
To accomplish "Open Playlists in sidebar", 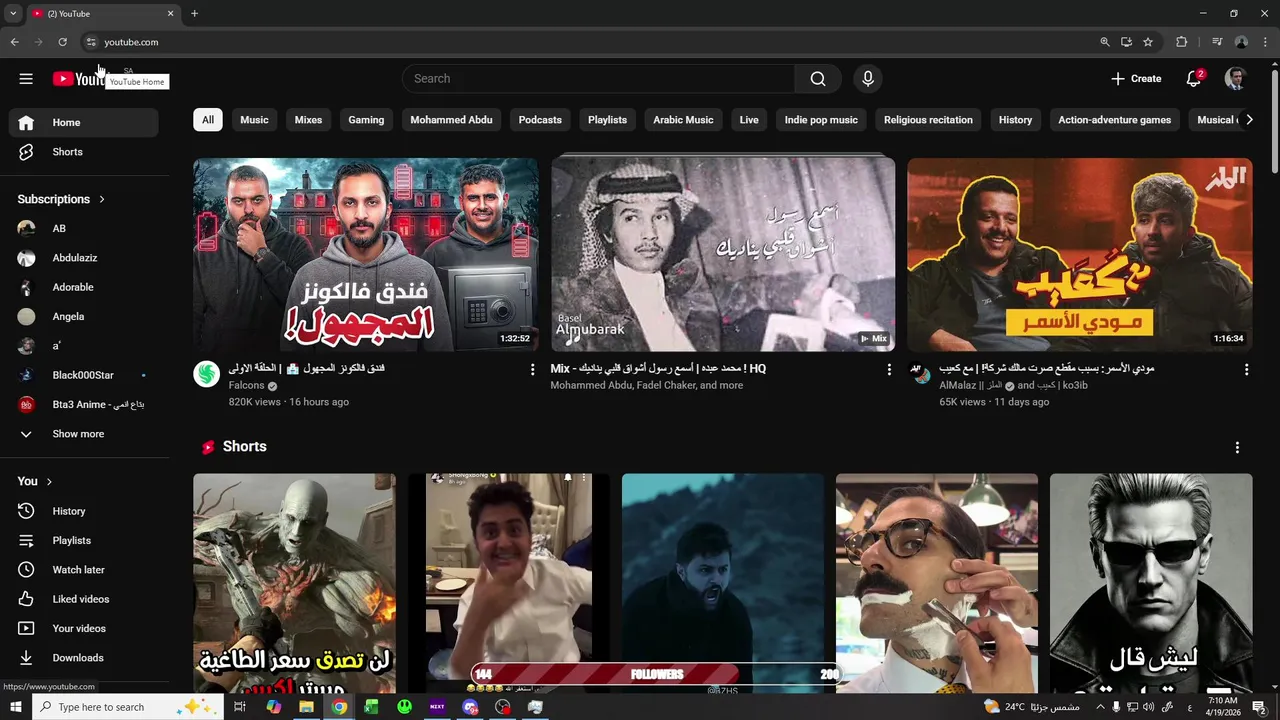I will pyautogui.click(x=83, y=540).
